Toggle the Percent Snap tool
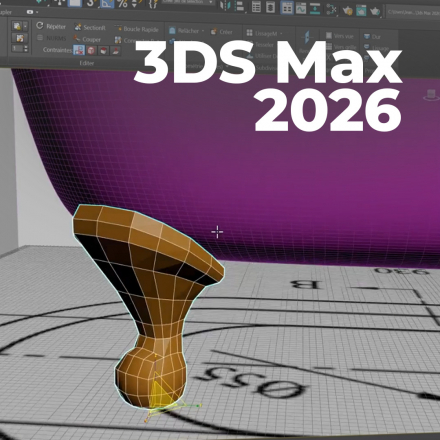The height and width of the screenshot is (440, 440). [x=122, y=3]
